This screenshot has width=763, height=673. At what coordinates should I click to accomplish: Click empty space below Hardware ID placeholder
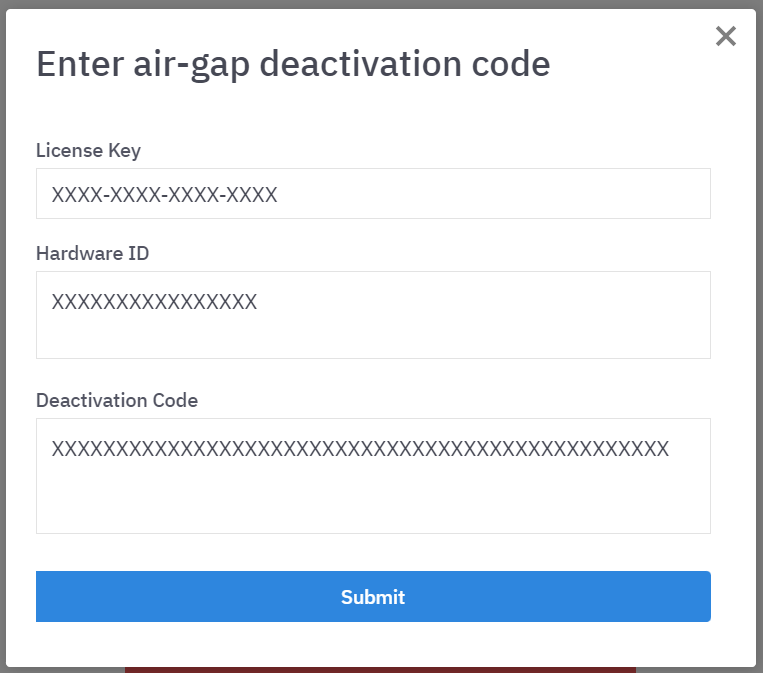click(373, 338)
